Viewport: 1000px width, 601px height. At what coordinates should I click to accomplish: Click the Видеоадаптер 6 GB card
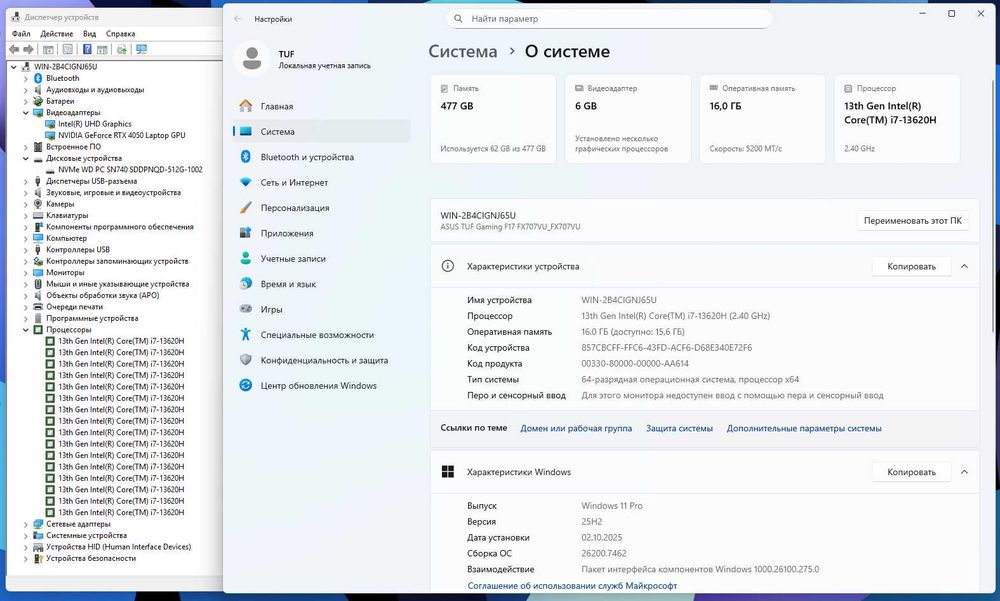628,119
